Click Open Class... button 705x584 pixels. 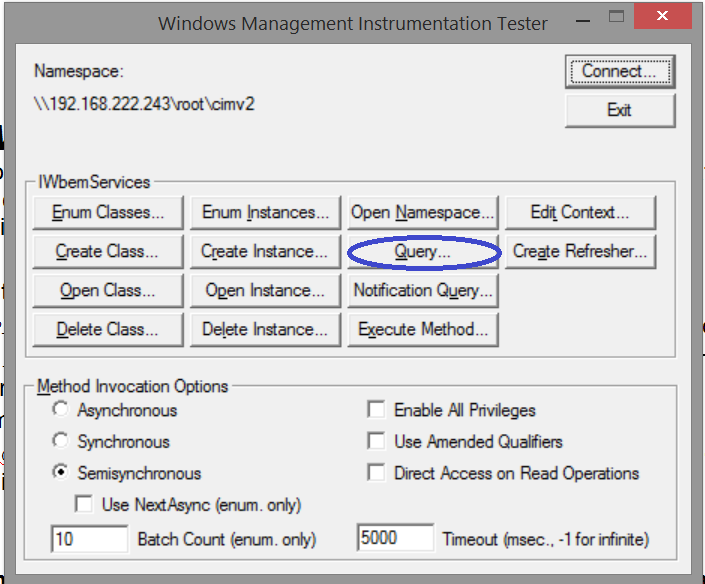(108, 290)
